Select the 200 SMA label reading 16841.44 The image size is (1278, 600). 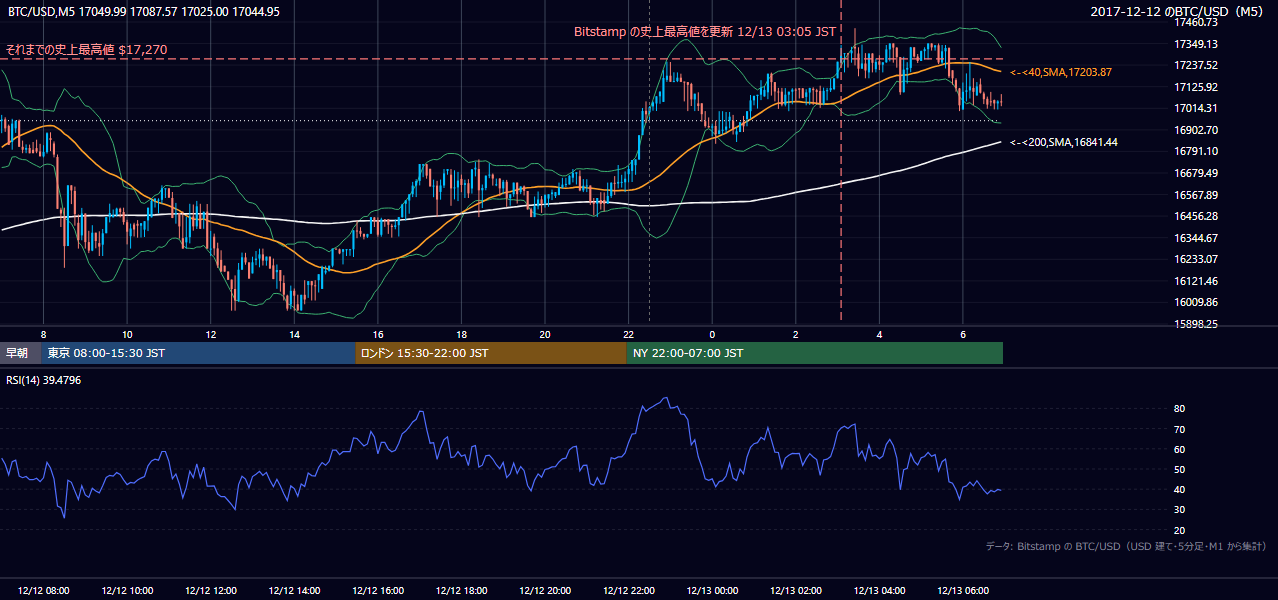1064,143
